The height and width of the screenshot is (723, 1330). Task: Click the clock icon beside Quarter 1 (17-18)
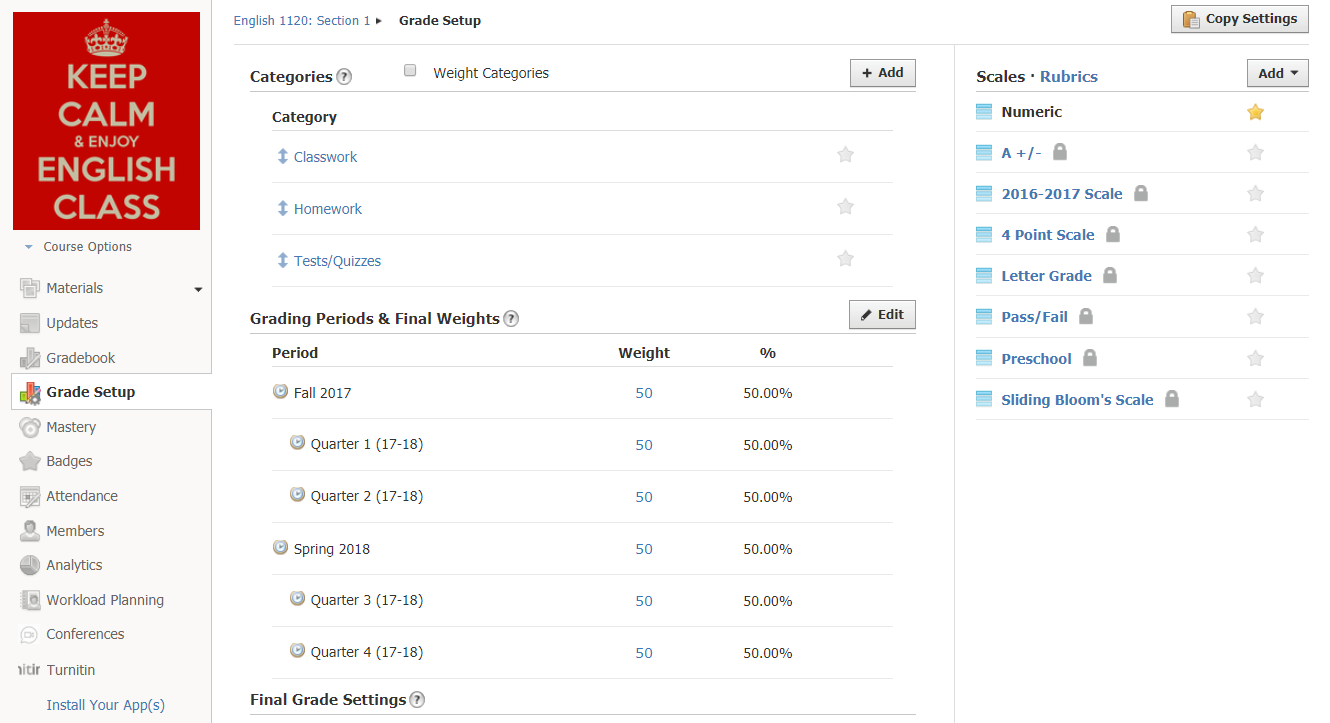(297, 442)
